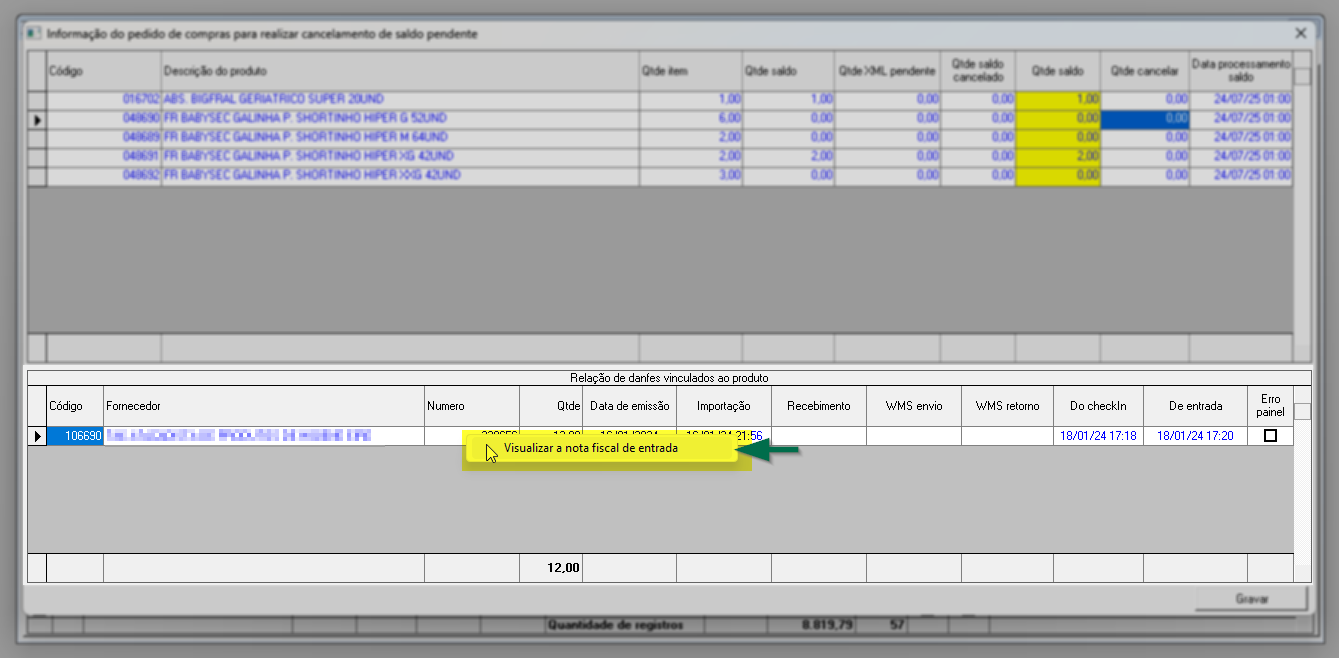
Task: Click the 'Qtde item' column header
Action: [690, 72]
